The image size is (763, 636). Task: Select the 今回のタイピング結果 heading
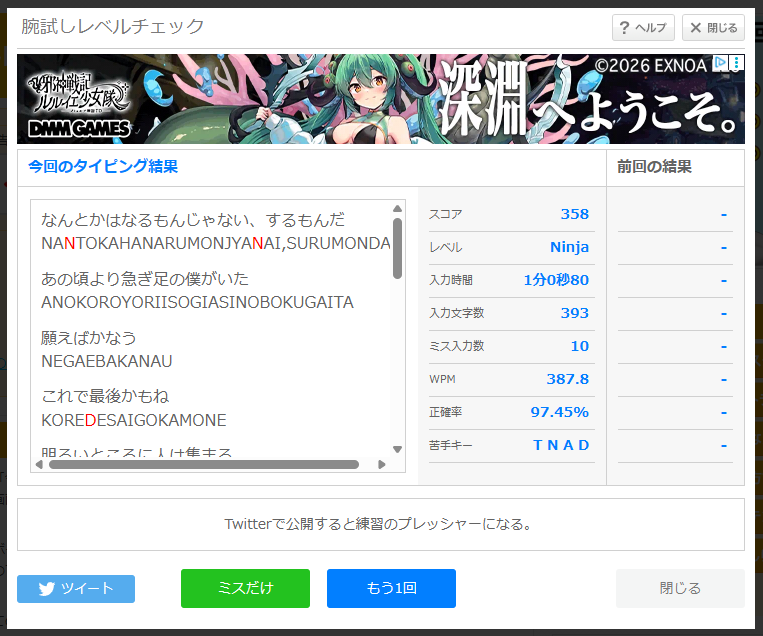(x=103, y=166)
